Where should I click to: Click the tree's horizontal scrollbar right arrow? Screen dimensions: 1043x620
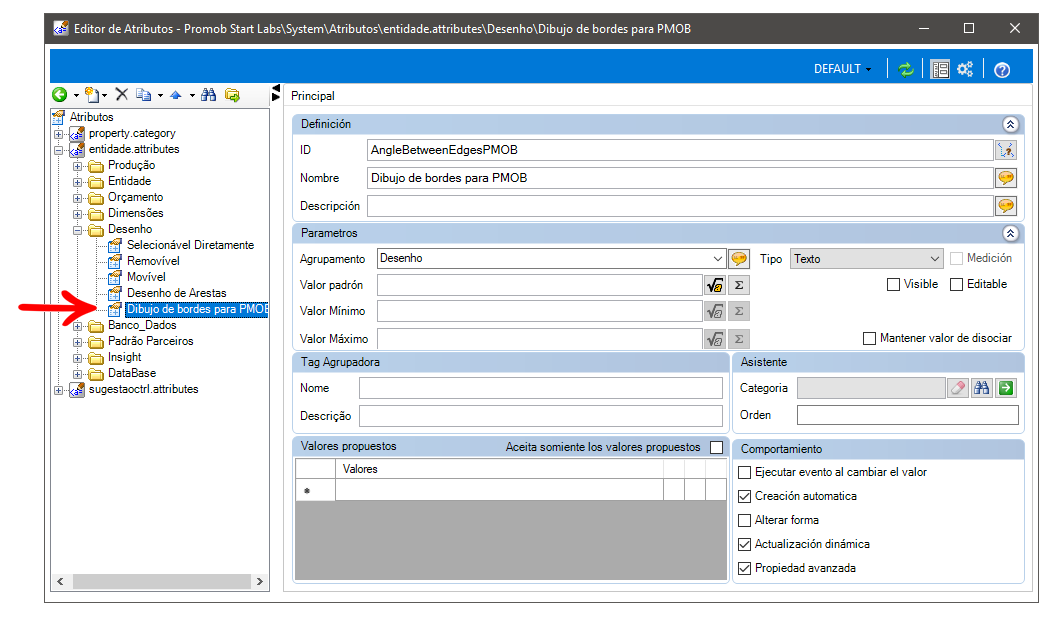point(259,581)
